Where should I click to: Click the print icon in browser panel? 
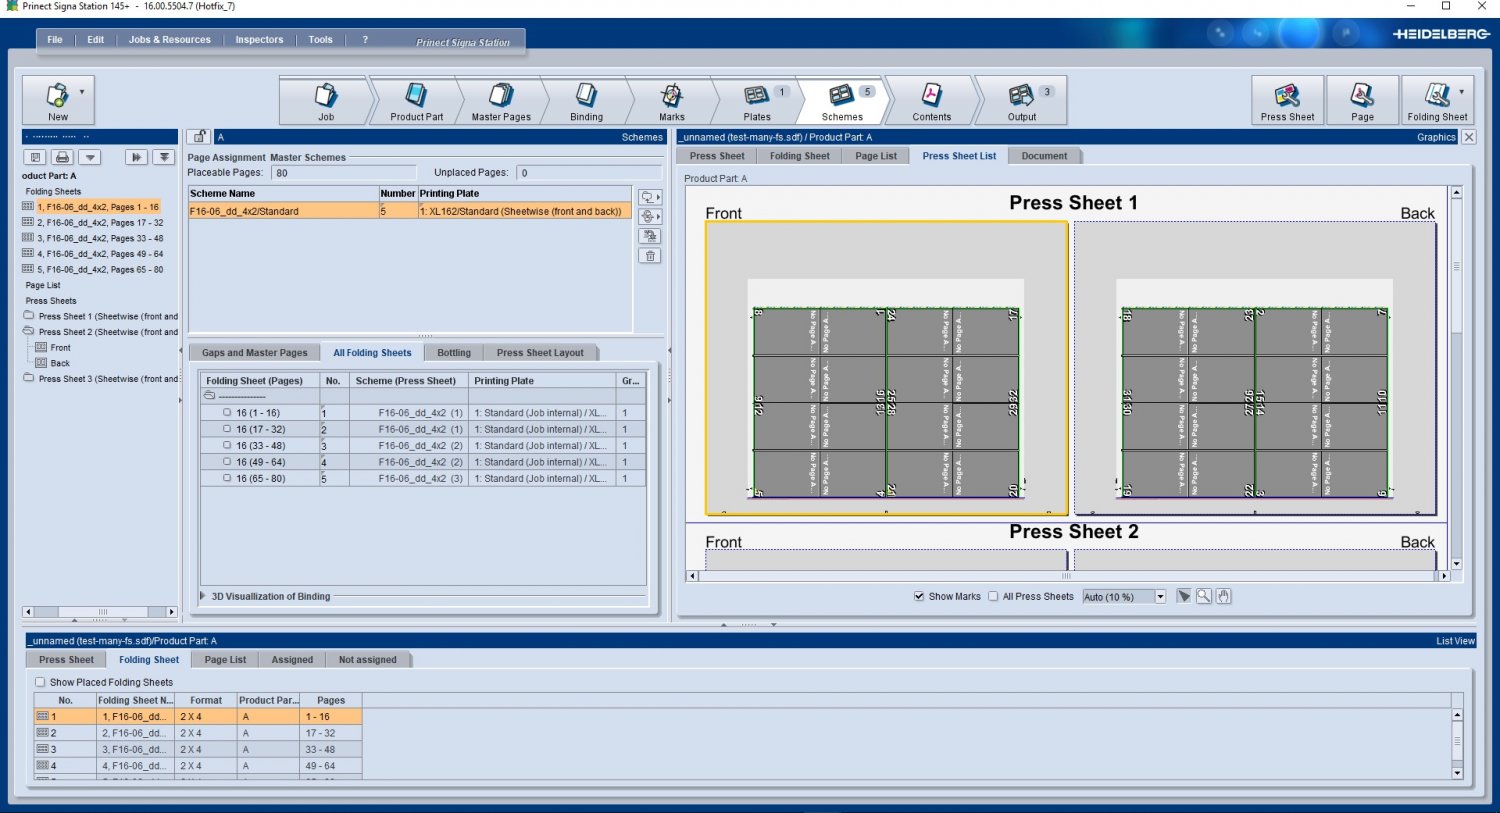coord(62,157)
